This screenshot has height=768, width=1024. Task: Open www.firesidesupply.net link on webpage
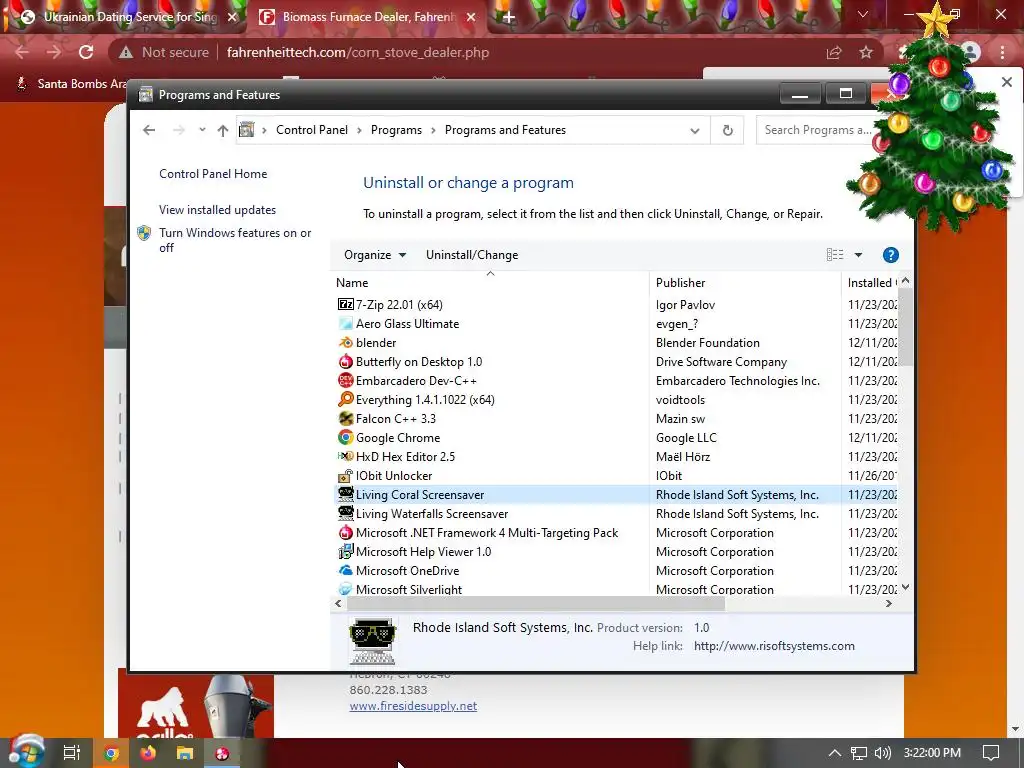coord(413,706)
